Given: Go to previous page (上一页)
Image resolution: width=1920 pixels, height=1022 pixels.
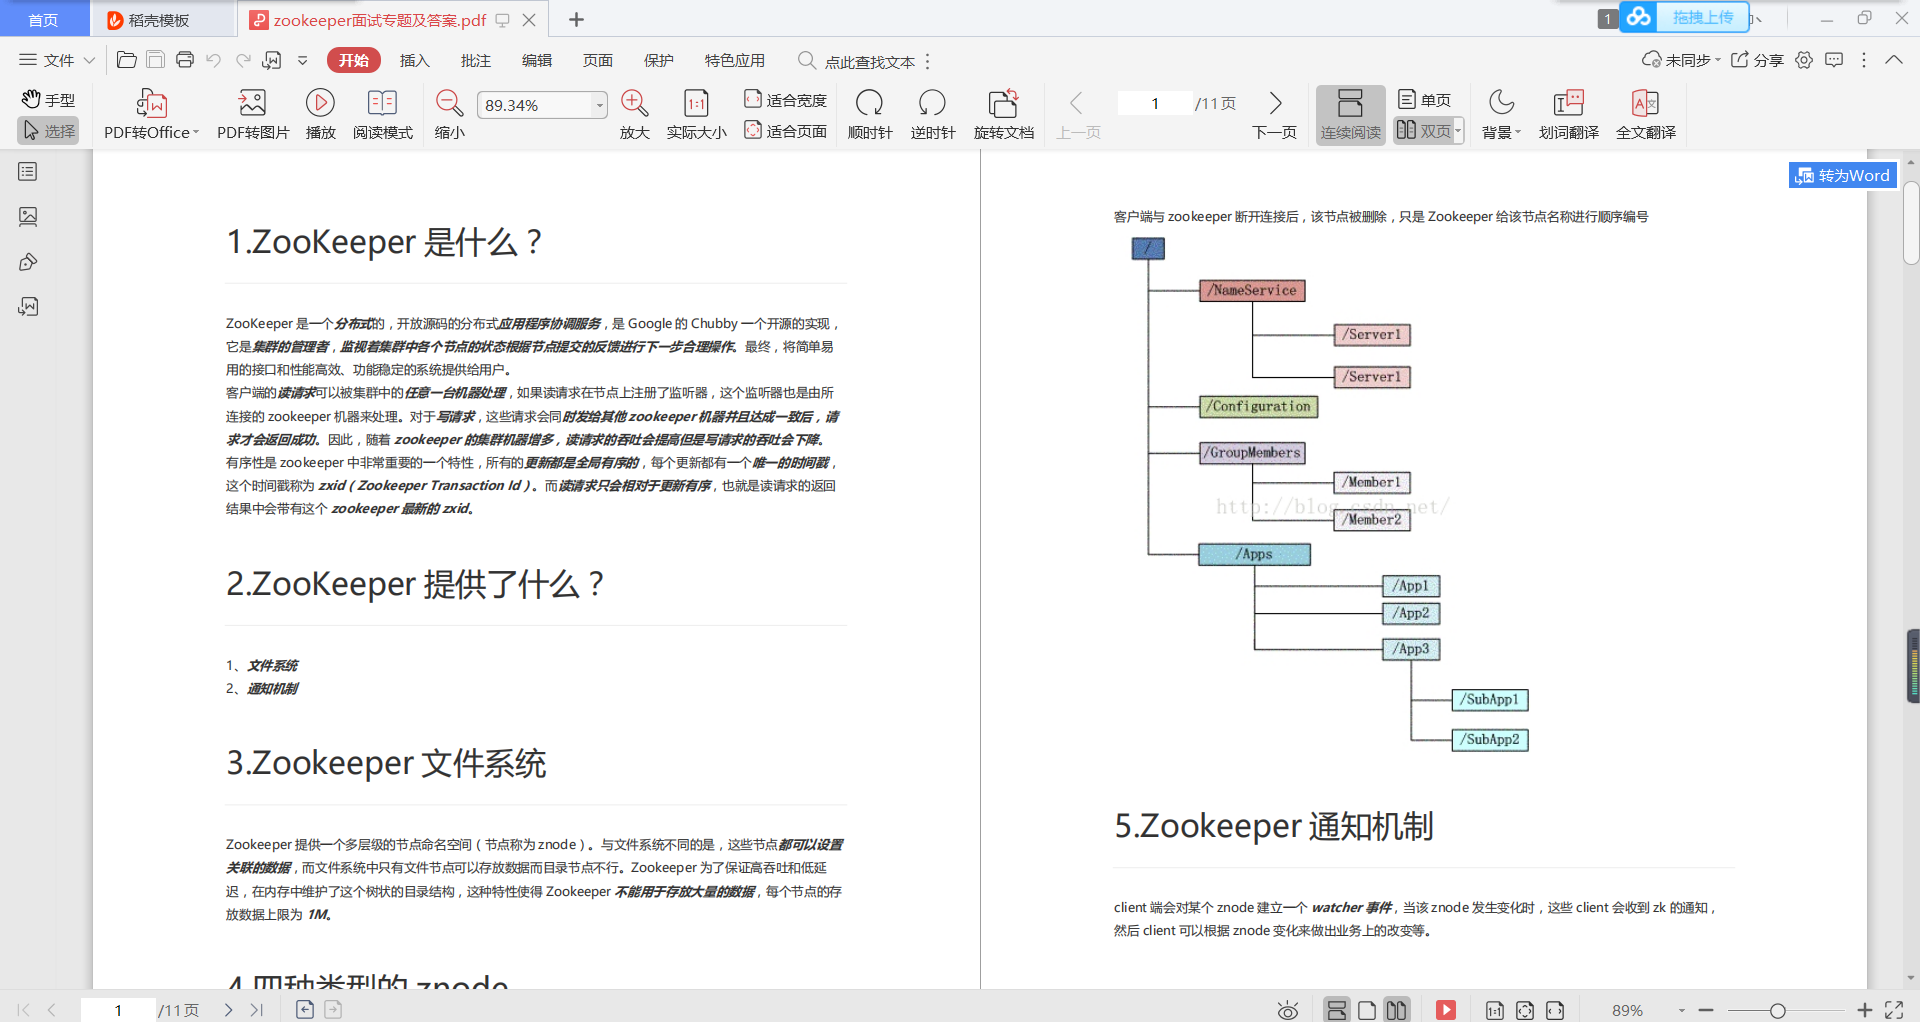Looking at the screenshot, I should [x=1078, y=115].
